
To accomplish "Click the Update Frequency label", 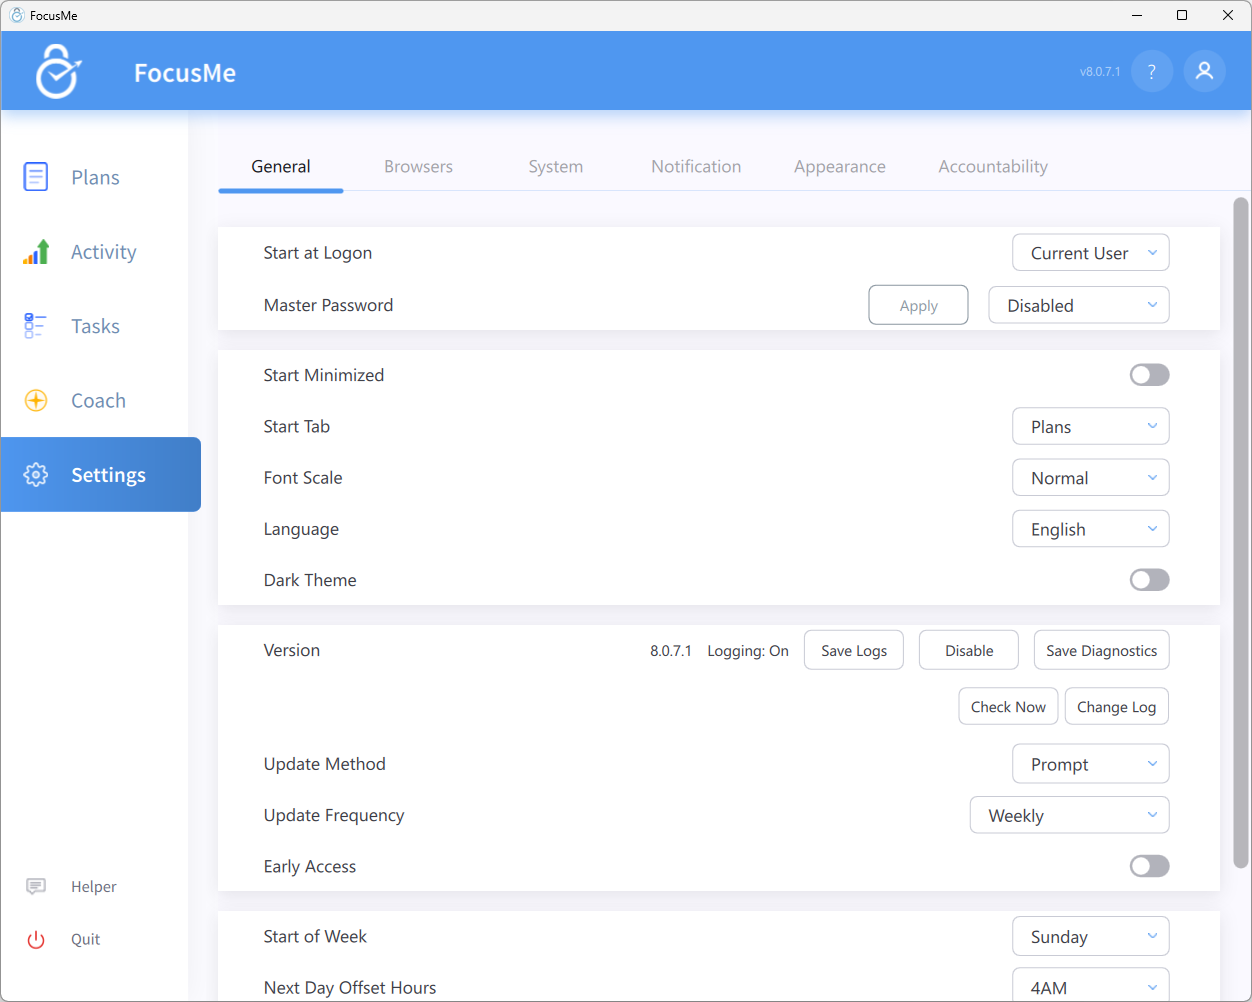I will pos(334,815).
